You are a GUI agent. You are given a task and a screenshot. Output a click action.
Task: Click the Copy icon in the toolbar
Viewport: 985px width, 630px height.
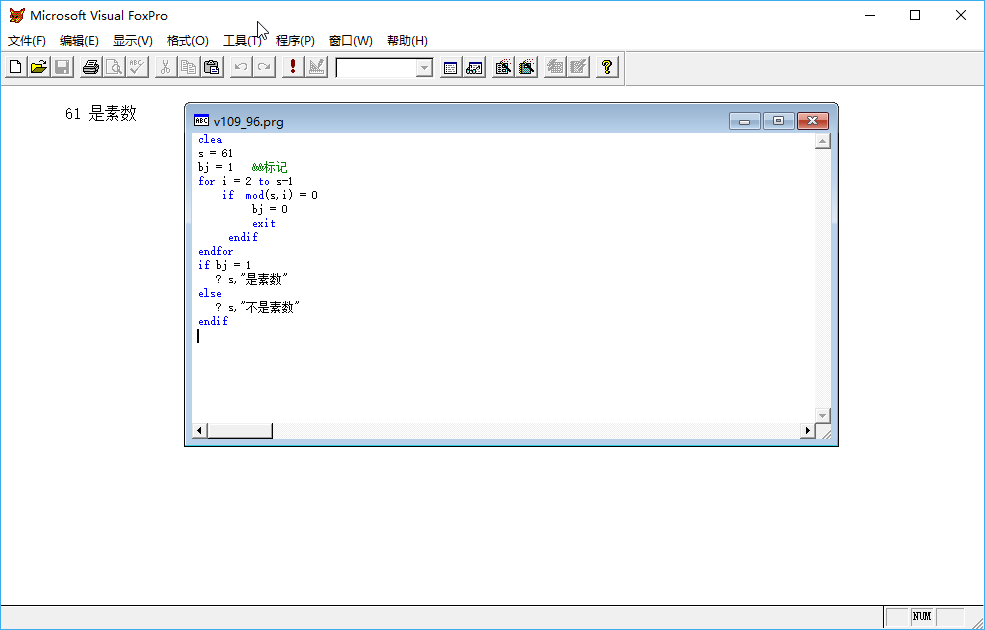pos(188,67)
